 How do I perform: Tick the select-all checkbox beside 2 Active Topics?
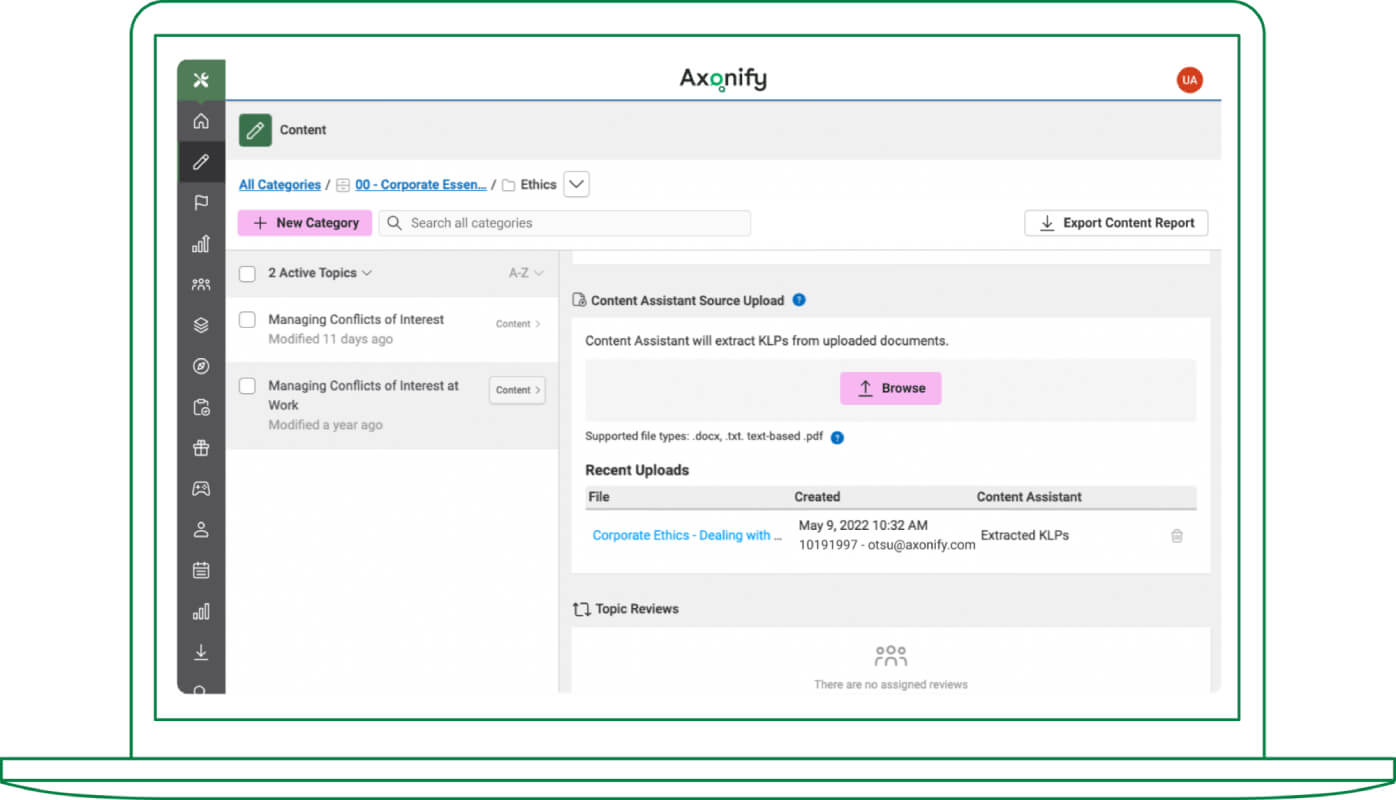[247, 274]
